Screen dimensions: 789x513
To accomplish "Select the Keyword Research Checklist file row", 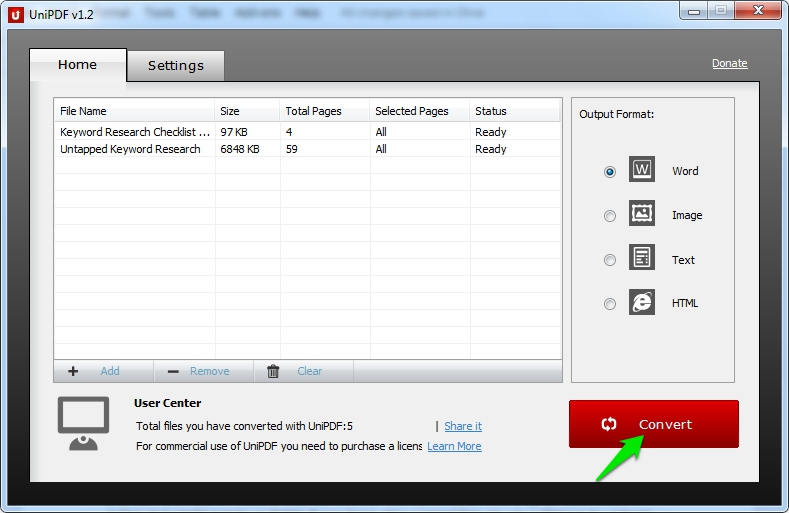I will pyautogui.click(x=307, y=132).
